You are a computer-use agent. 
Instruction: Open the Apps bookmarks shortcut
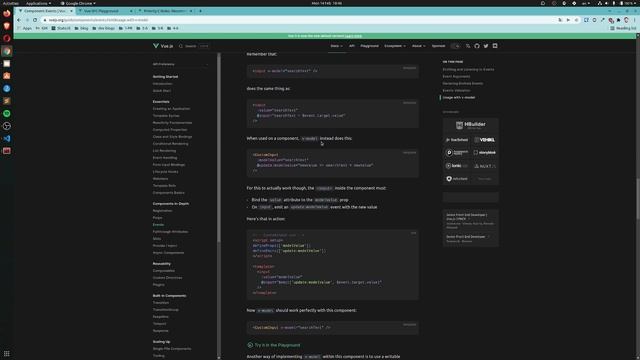pyautogui.click(x=24, y=28)
